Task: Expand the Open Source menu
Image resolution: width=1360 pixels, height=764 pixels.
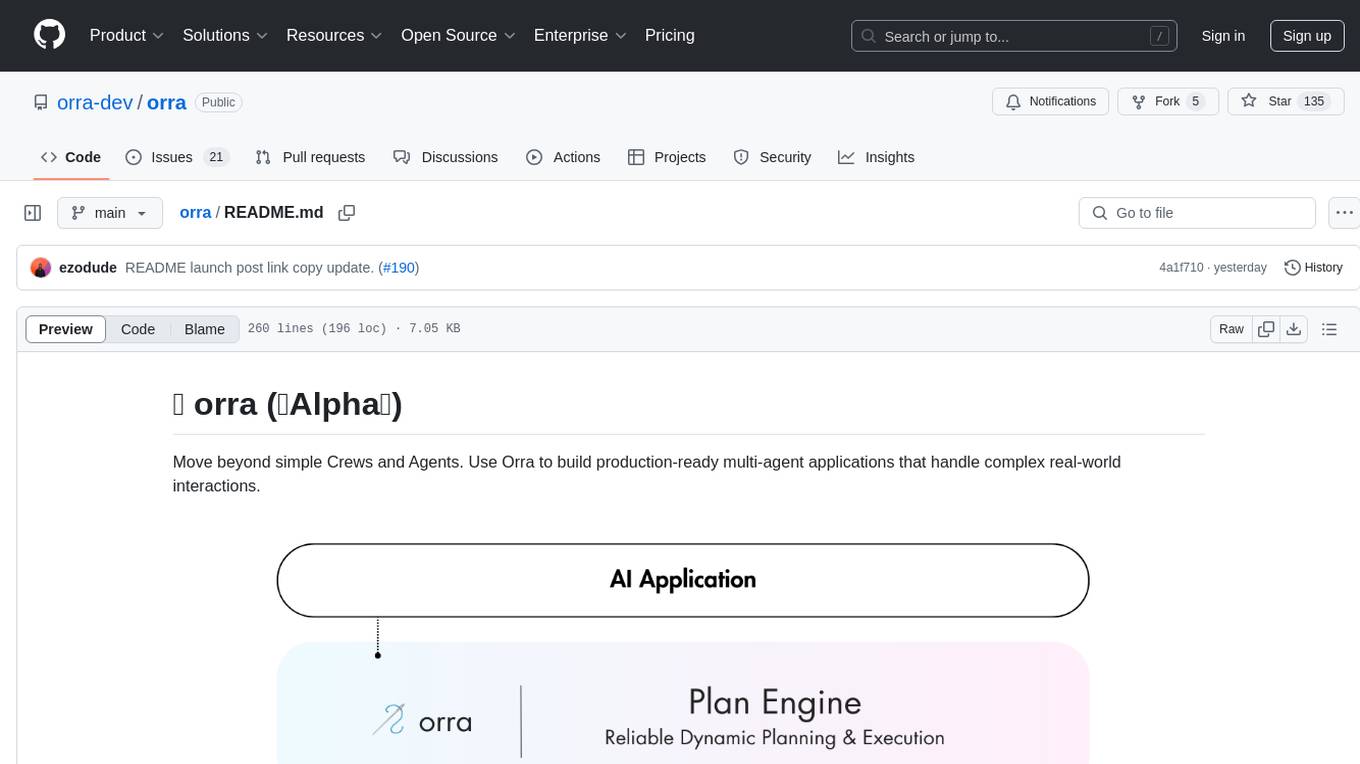Action: click(458, 35)
